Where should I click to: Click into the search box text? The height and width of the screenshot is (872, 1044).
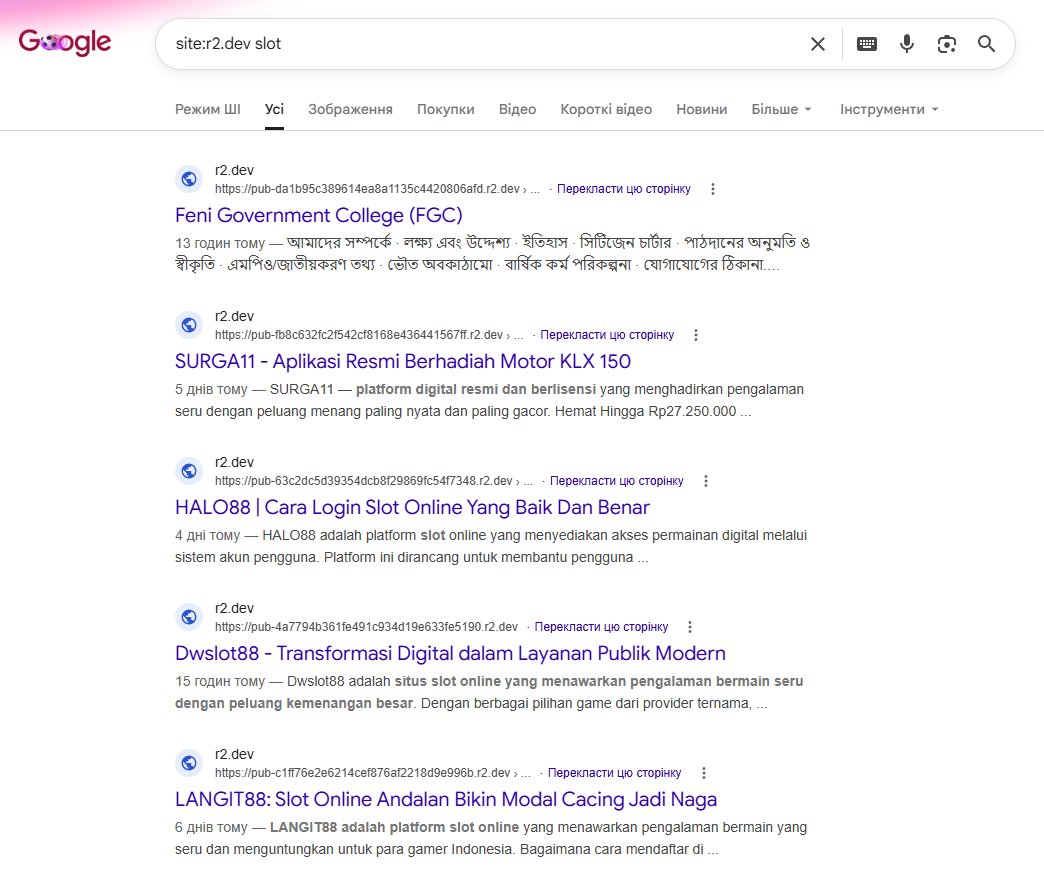point(228,44)
